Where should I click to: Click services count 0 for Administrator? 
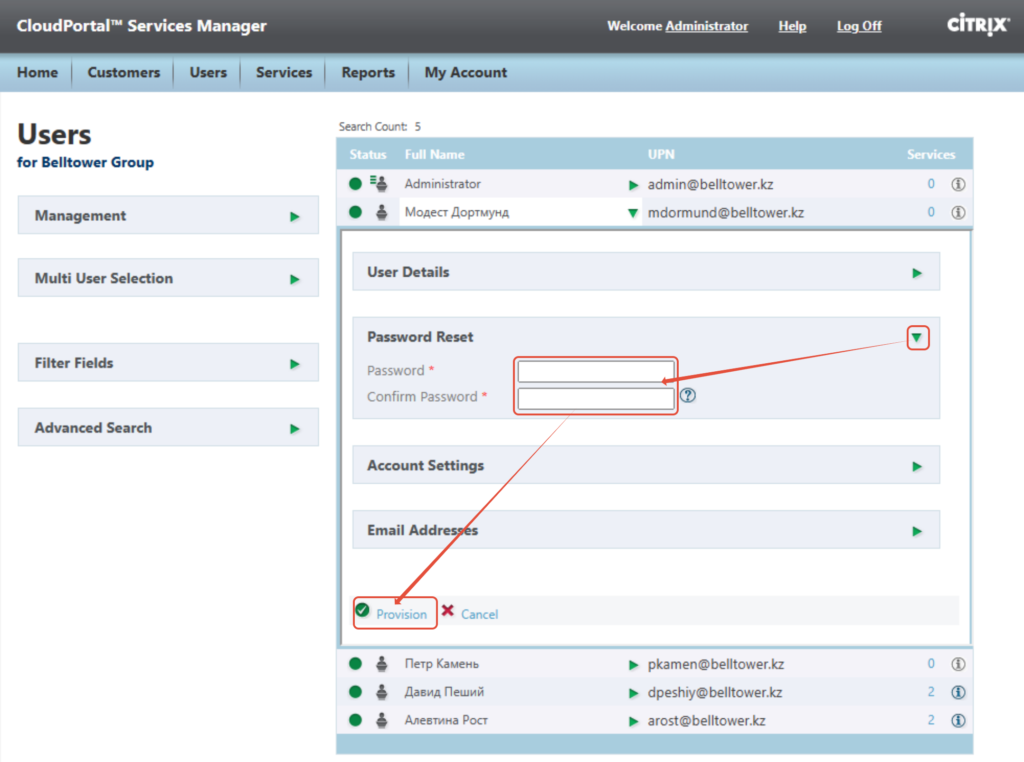point(931,184)
